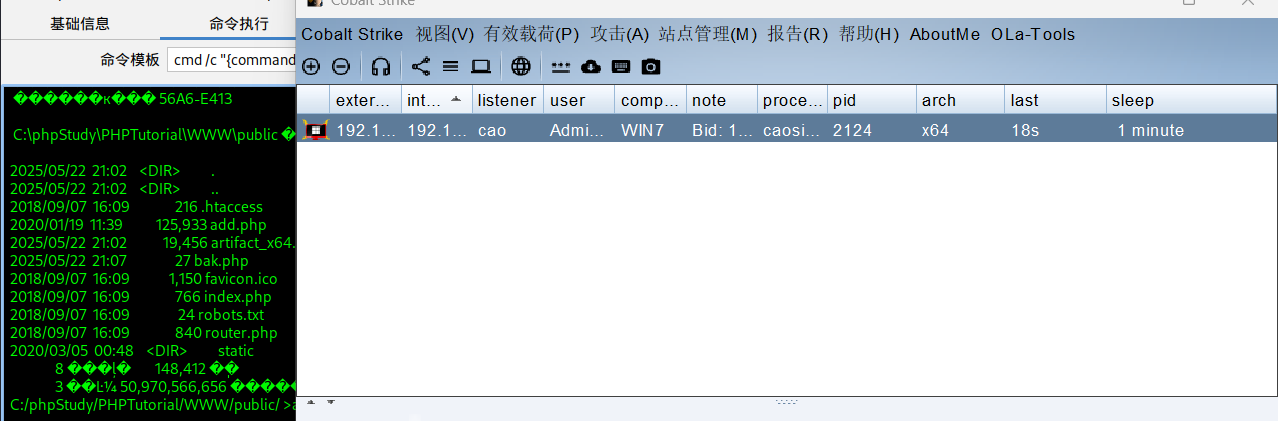This screenshot has width=1278, height=421.
Task: Sort by internal column header
Action: [436, 100]
